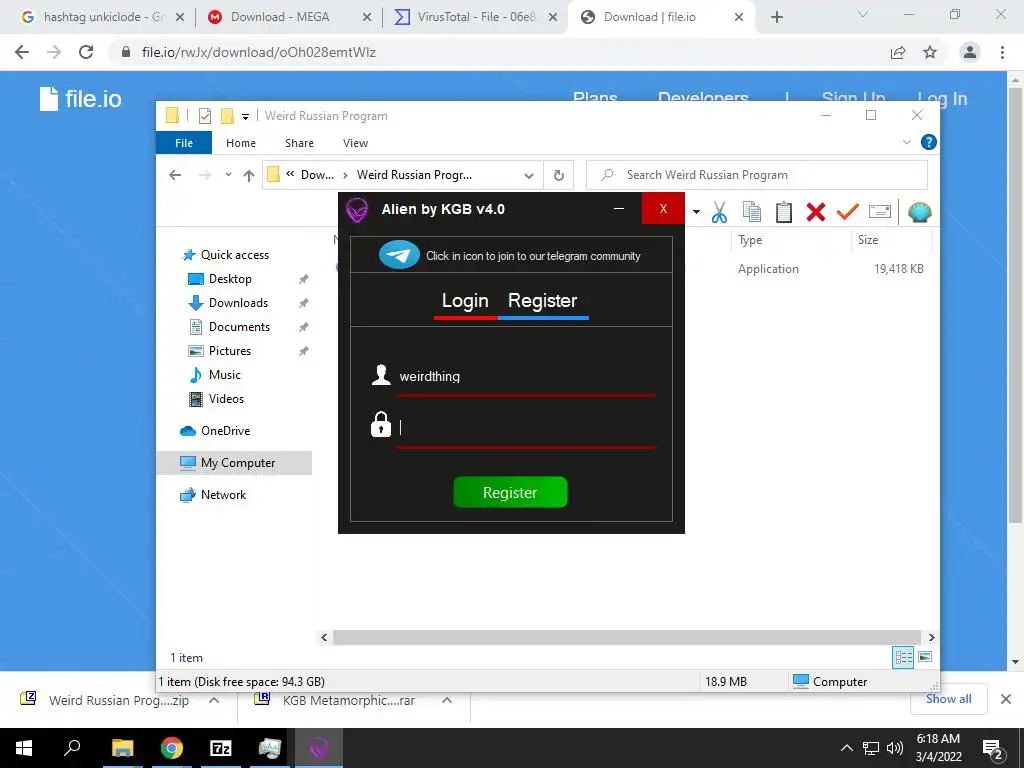Click the Paste clipboard icon in Explorer toolbar
The image size is (1024, 768).
pyautogui.click(x=784, y=212)
